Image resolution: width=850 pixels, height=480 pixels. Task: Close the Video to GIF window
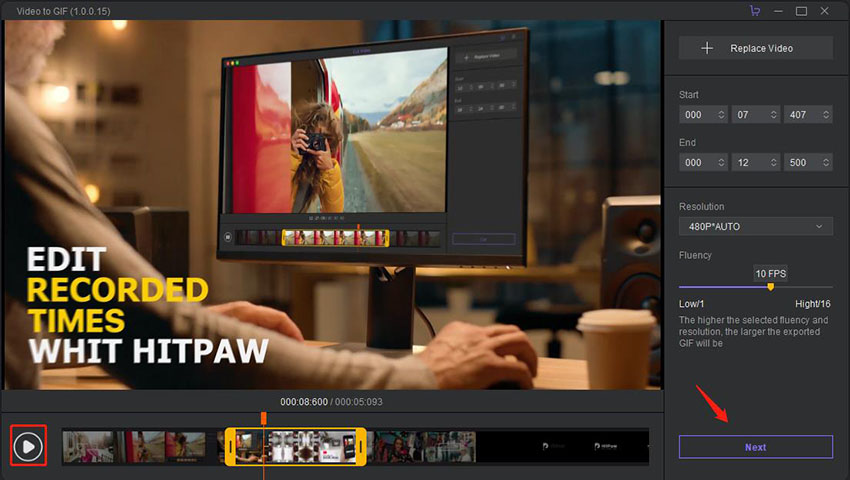coord(825,11)
